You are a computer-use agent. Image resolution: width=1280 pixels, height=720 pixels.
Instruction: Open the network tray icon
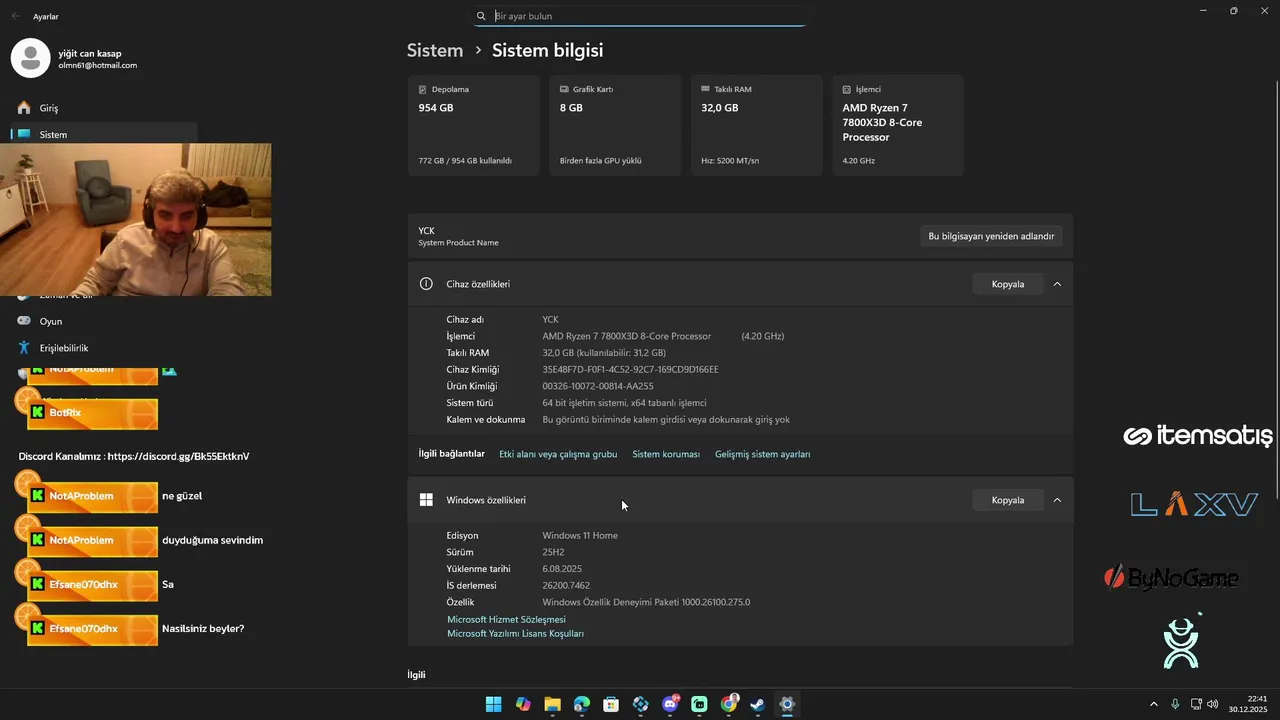(1196, 704)
